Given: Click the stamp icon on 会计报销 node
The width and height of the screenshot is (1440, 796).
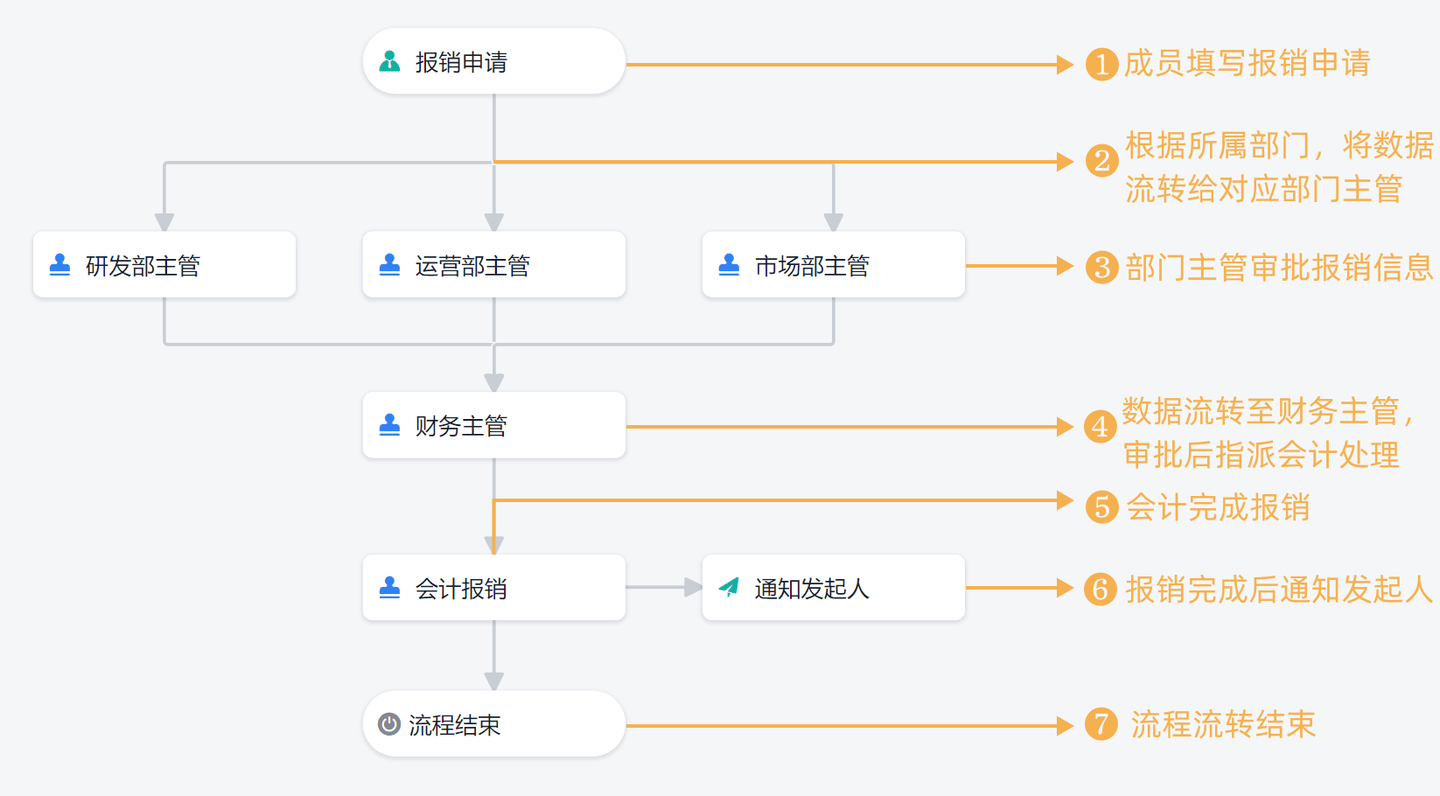Looking at the screenshot, I should 389,588.
